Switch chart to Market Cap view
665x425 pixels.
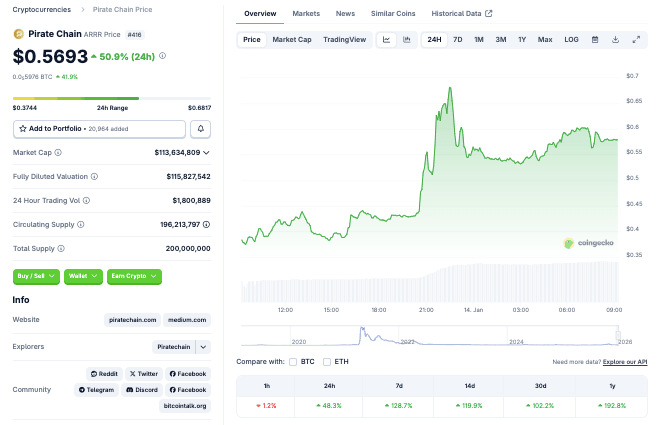[292, 39]
